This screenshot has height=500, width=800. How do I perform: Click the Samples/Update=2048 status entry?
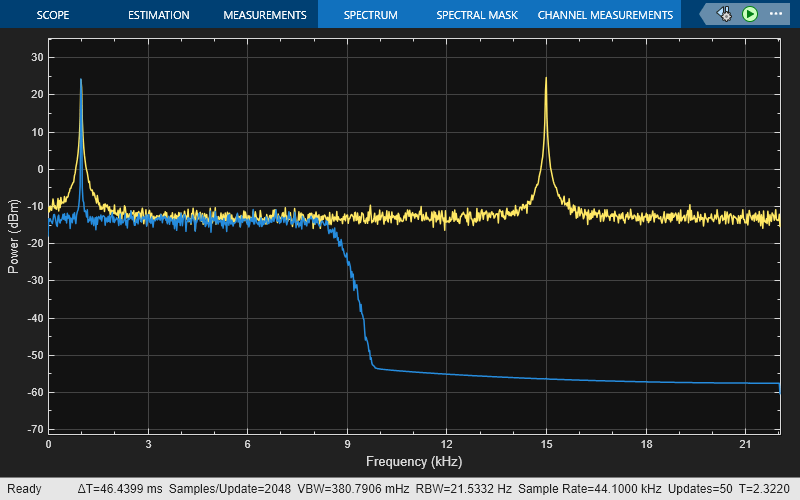pos(230,489)
